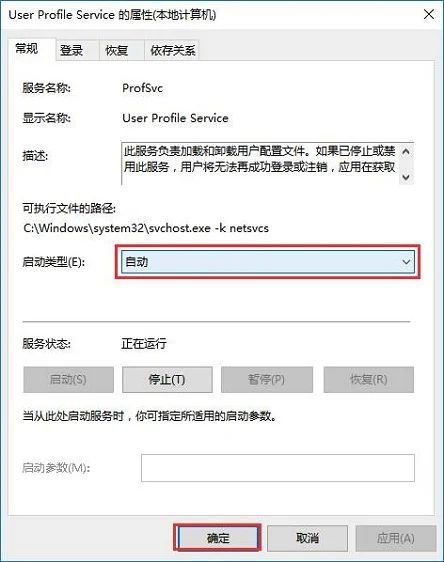
Task: Close the properties dialog window
Action: [x=429, y=15]
